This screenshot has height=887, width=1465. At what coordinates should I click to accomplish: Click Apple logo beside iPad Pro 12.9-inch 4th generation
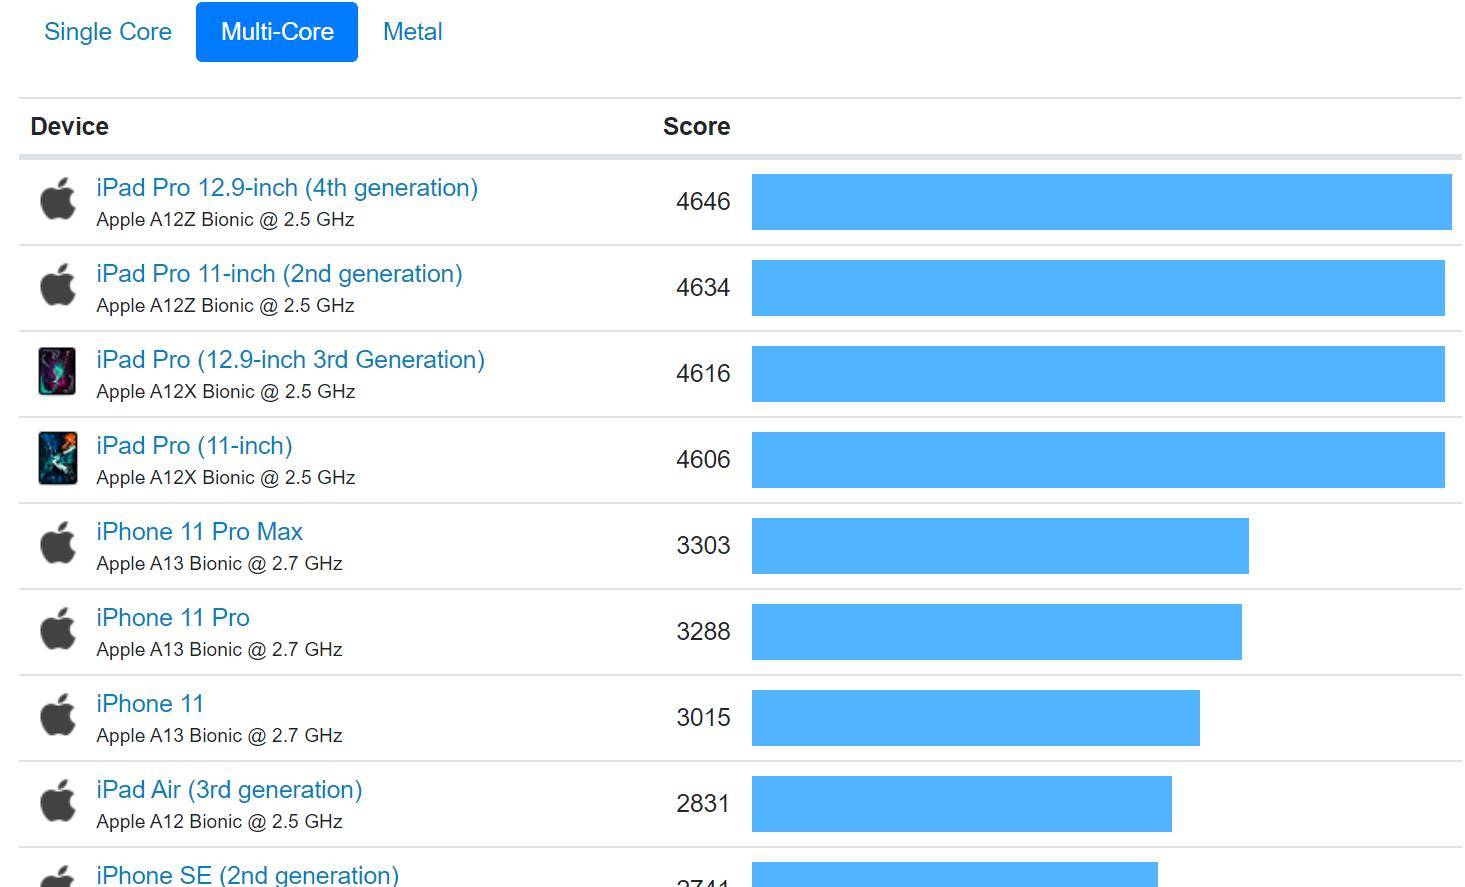58,199
